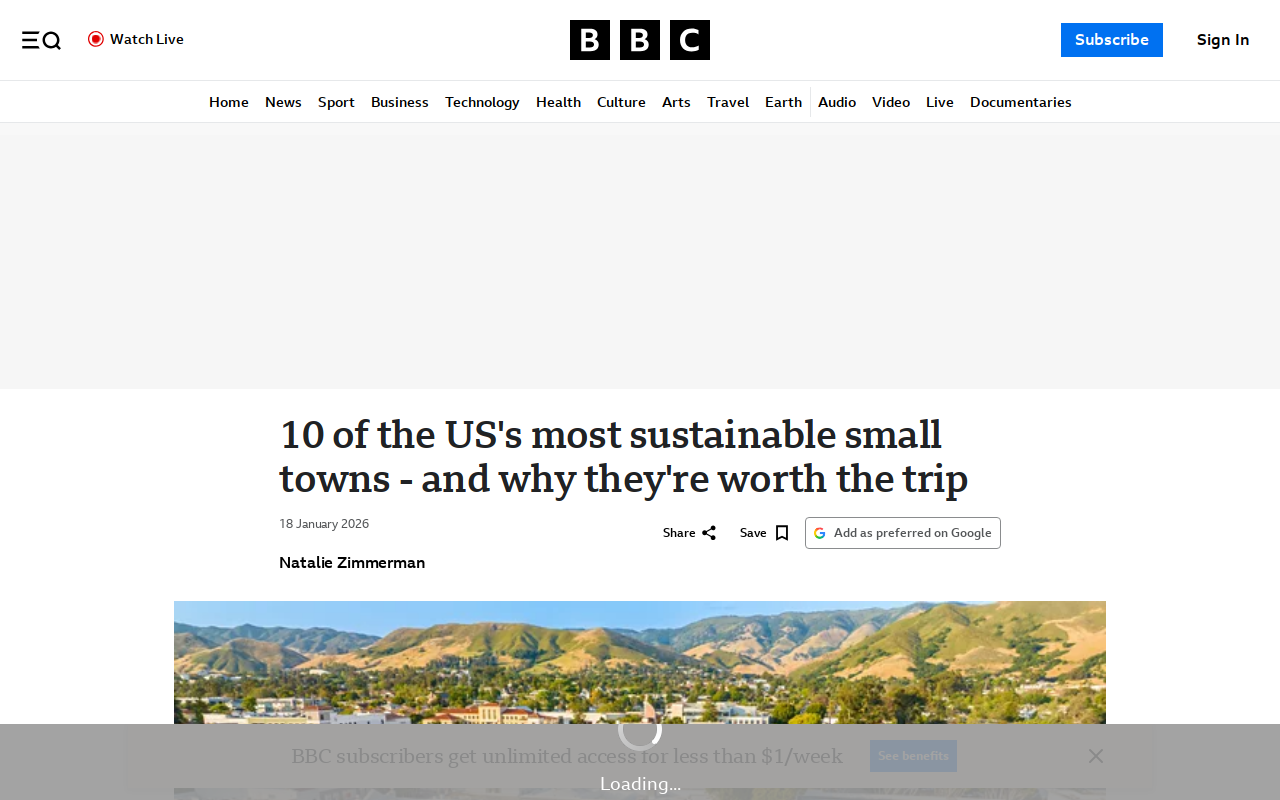
Task: Go to the Technology section
Action: tap(482, 102)
